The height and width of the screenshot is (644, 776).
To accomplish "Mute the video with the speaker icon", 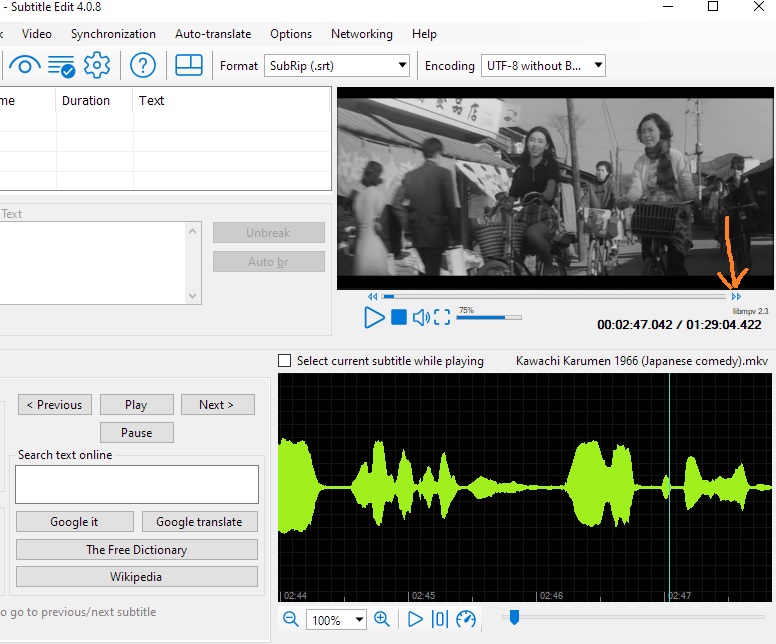I will (421, 317).
